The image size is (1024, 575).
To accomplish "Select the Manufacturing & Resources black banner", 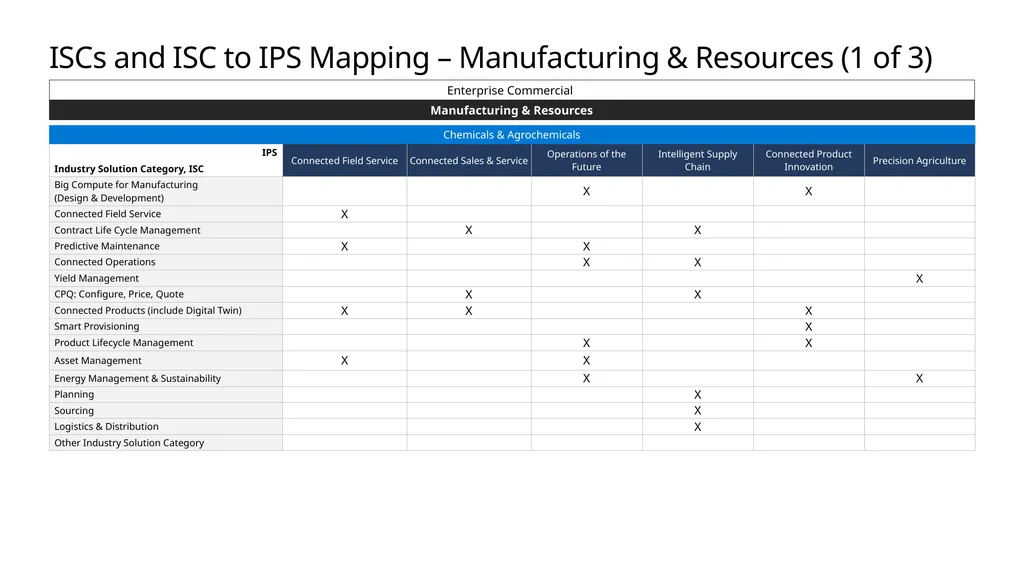I will [512, 110].
